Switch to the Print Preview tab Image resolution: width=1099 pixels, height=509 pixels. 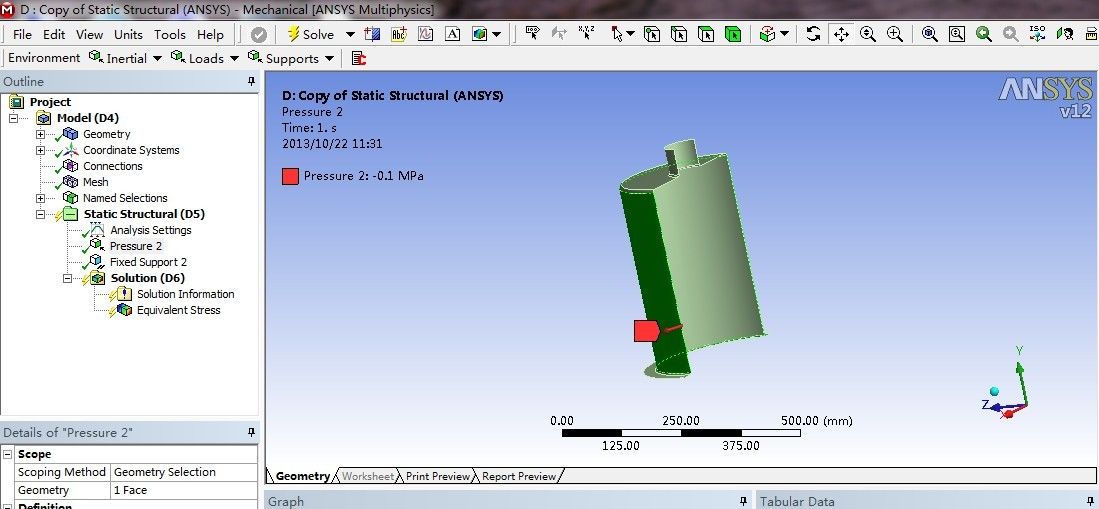[438, 476]
